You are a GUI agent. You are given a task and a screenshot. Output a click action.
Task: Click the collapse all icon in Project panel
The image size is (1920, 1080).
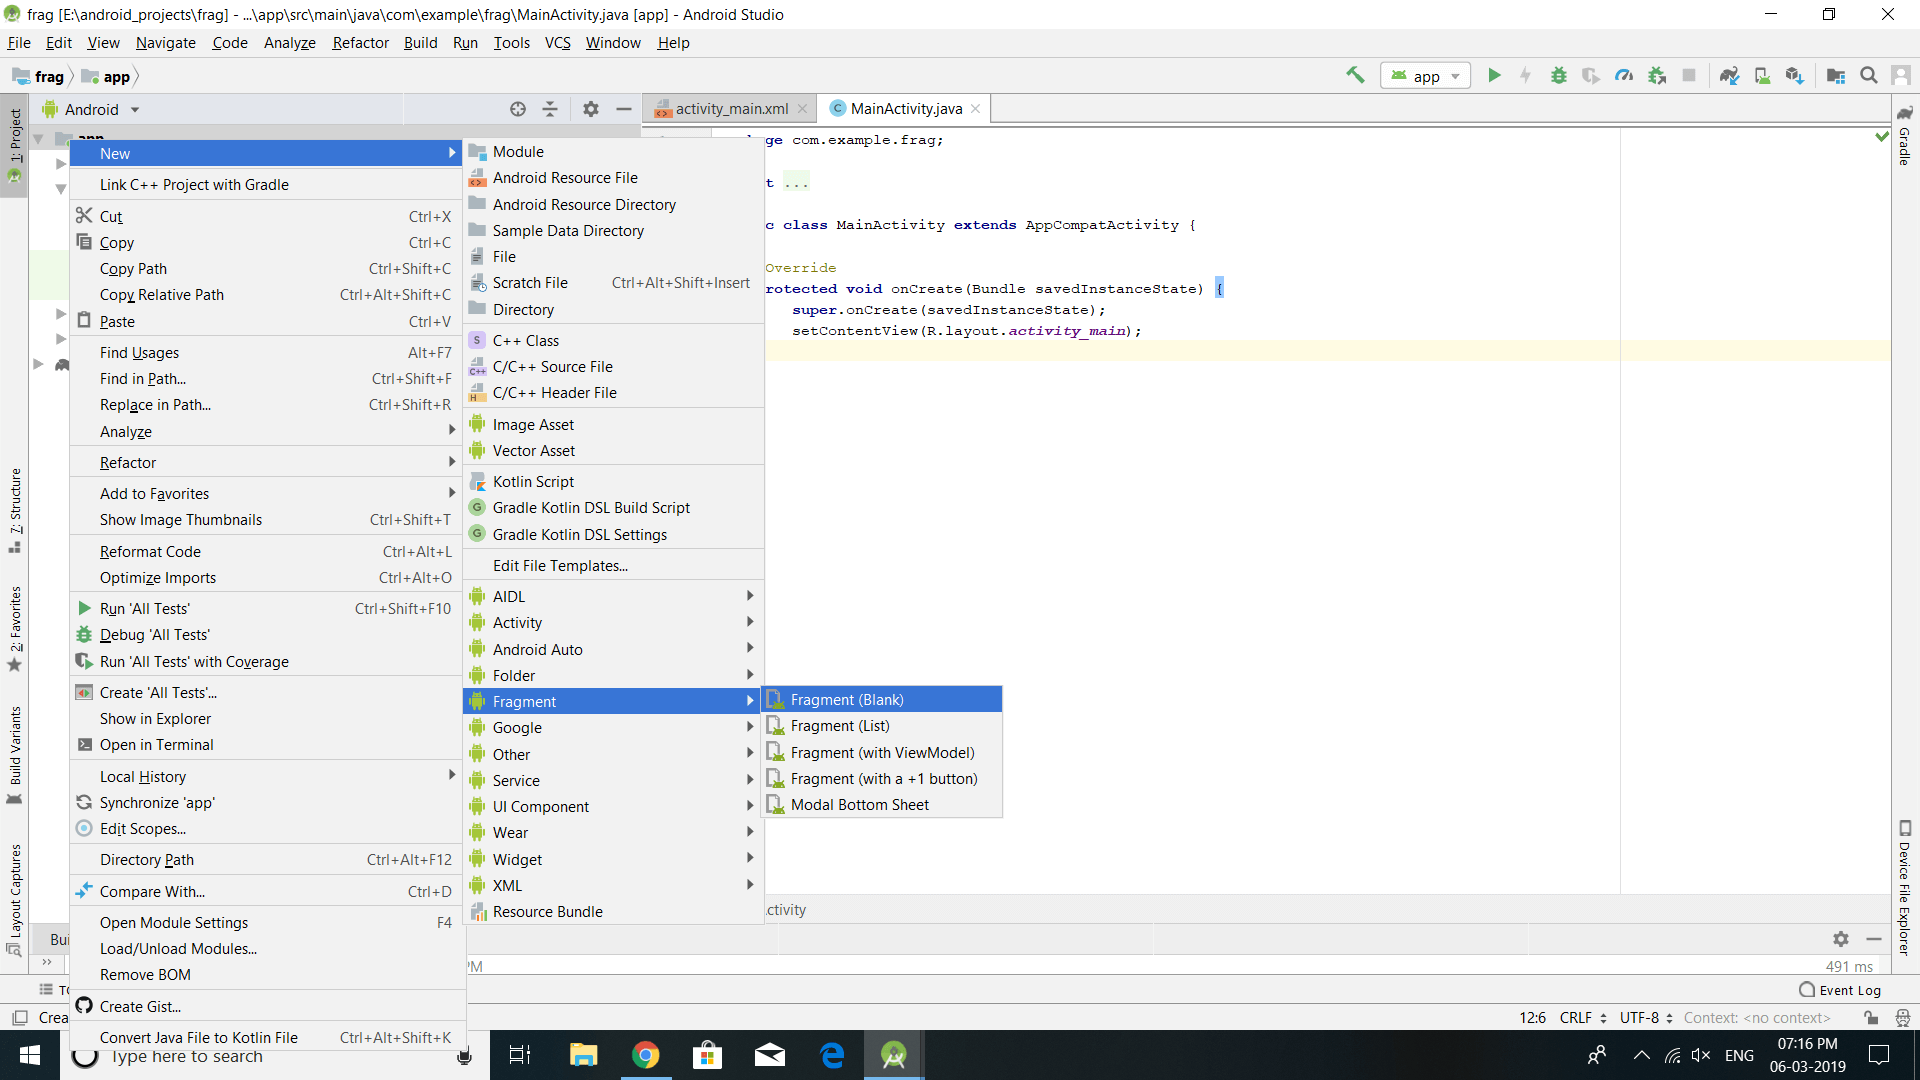coord(550,109)
